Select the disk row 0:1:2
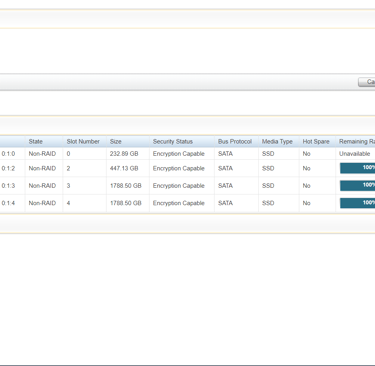The image size is (375, 366). 187,168
